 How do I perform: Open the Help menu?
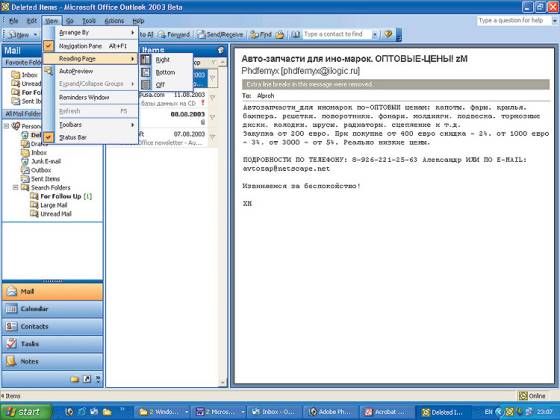[138, 21]
